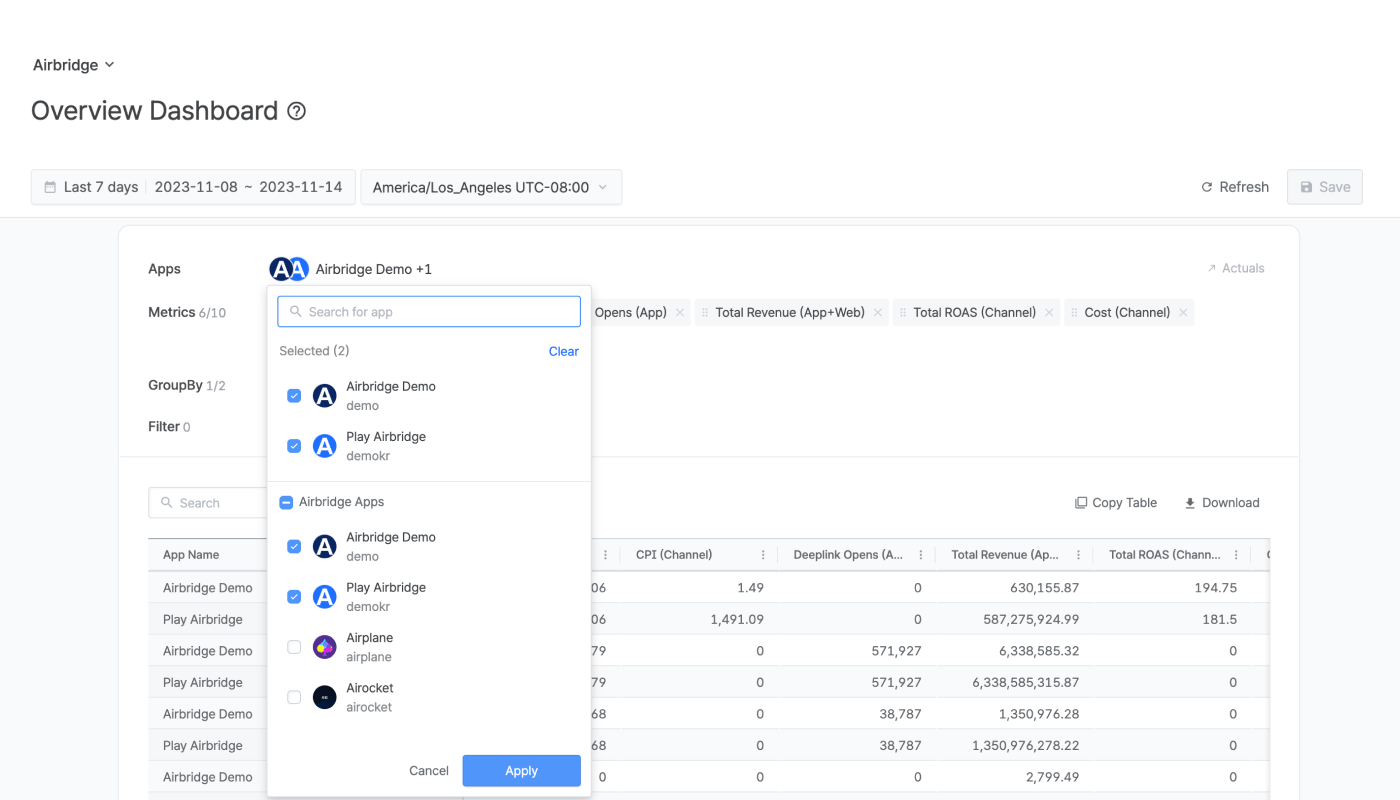Check the Airplane app checkbox
This screenshot has width=1400, height=800.
pos(294,647)
